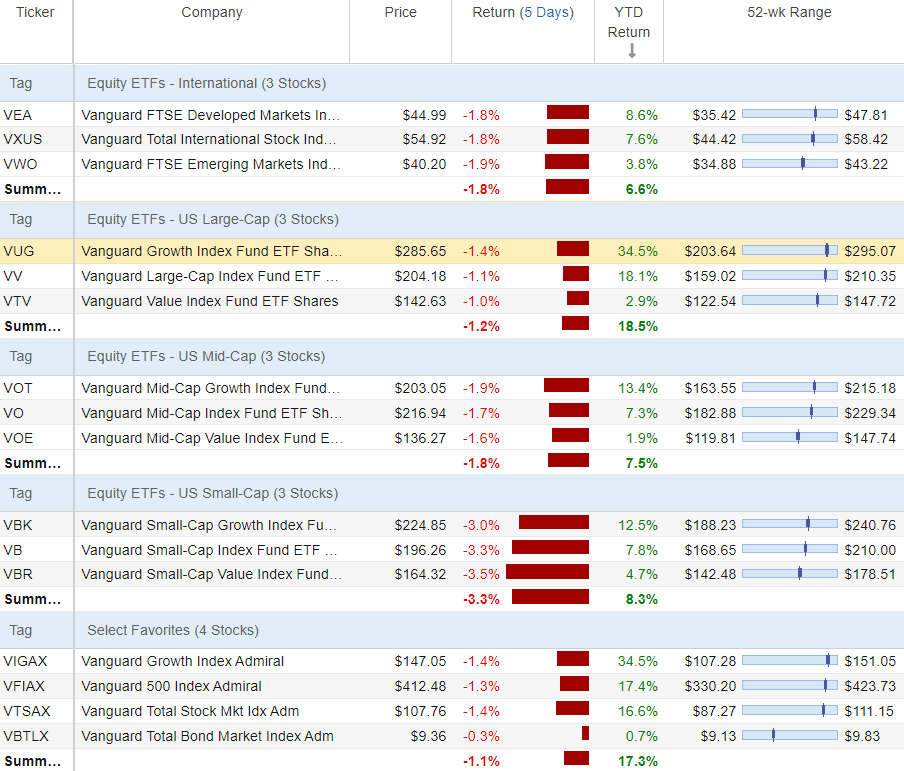
Task: Select the VXUS ticker
Action: tap(22, 139)
